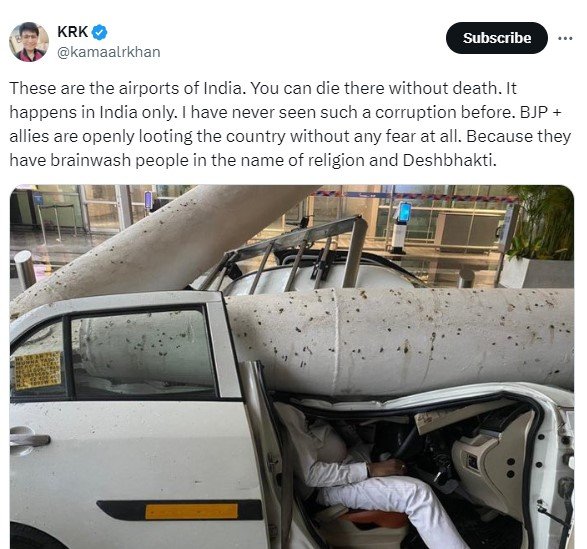Visit the @kamaalrkhan handle link

109,52
